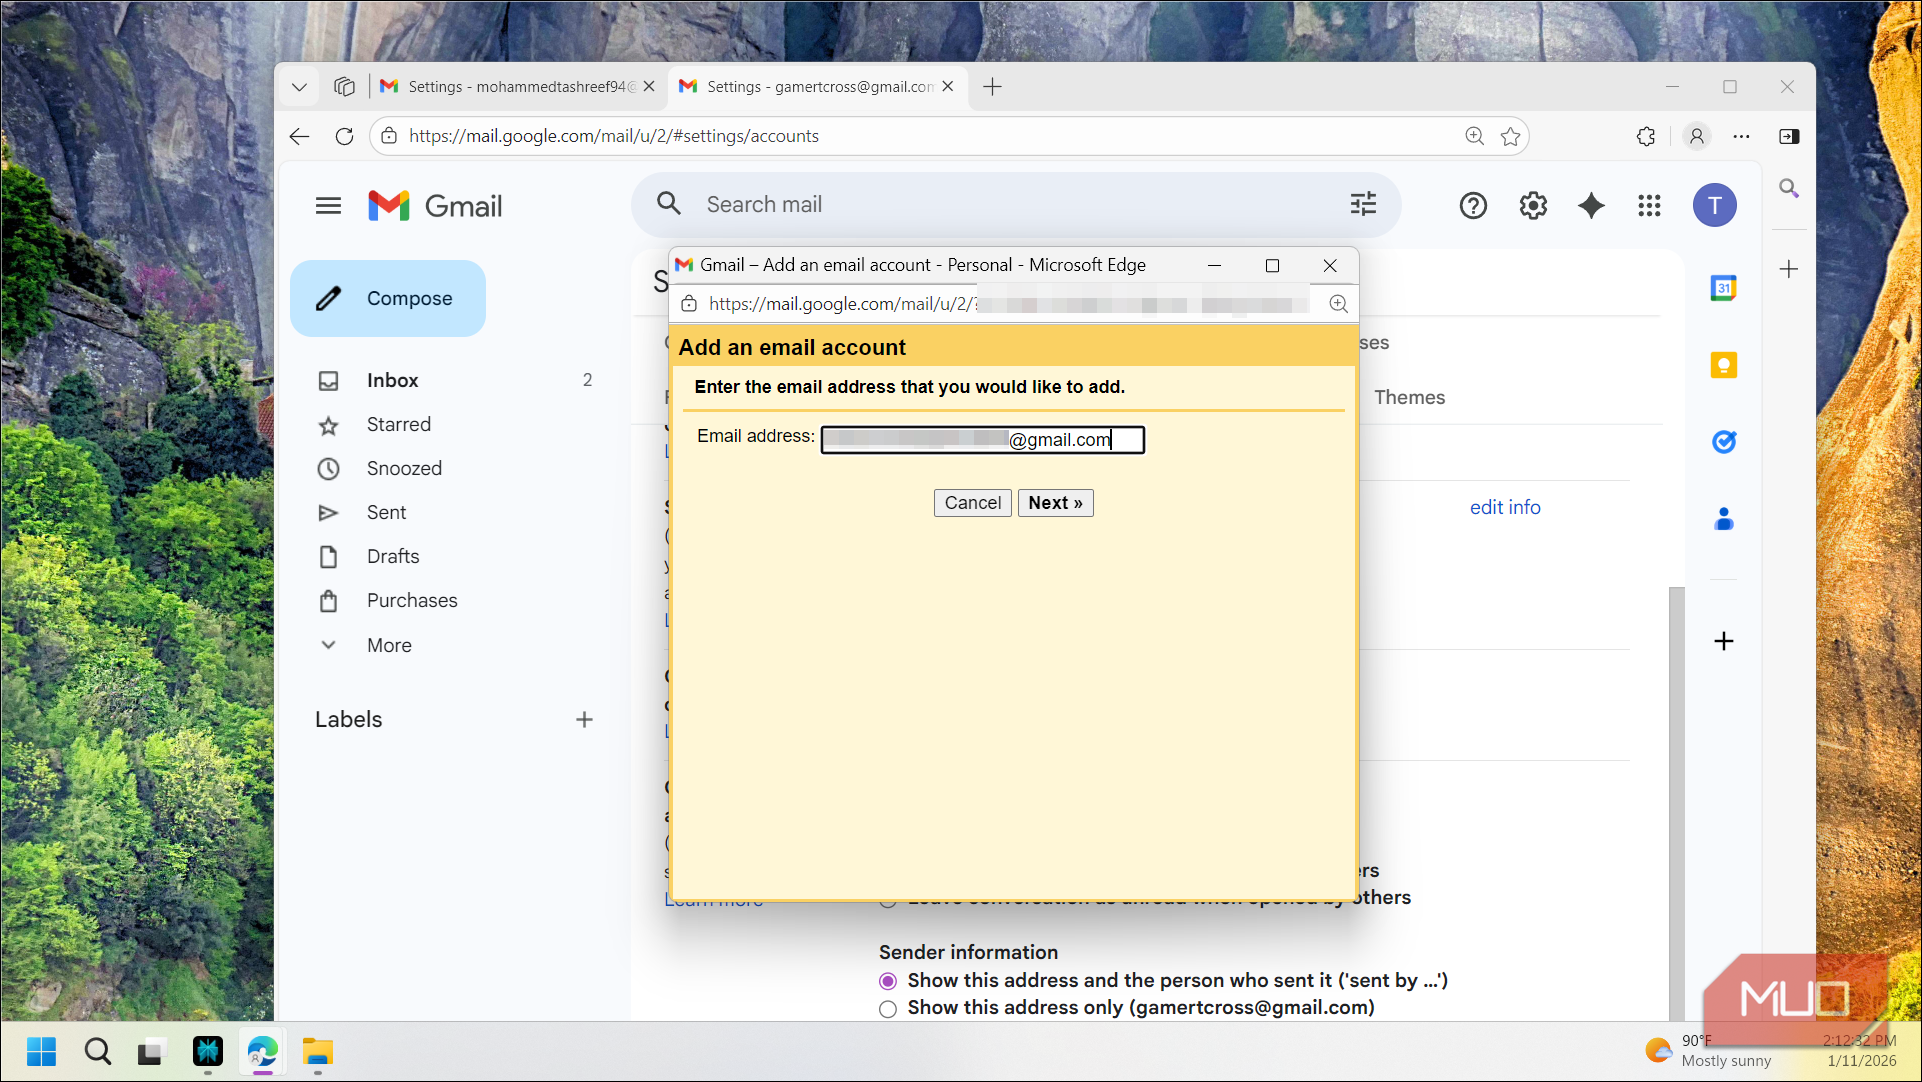This screenshot has height=1082, width=1922.
Task: Refresh the main browser page
Action: click(344, 136)
